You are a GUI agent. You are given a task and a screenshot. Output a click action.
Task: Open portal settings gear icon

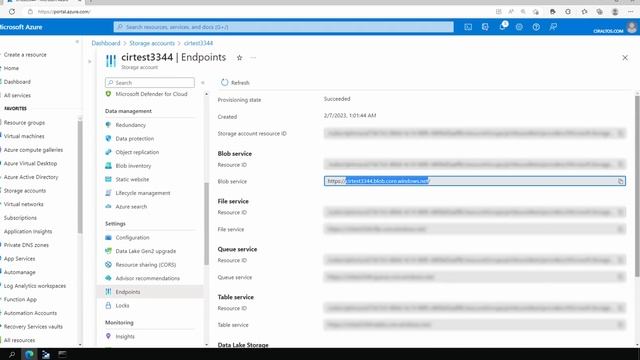[x=519, y=27]
